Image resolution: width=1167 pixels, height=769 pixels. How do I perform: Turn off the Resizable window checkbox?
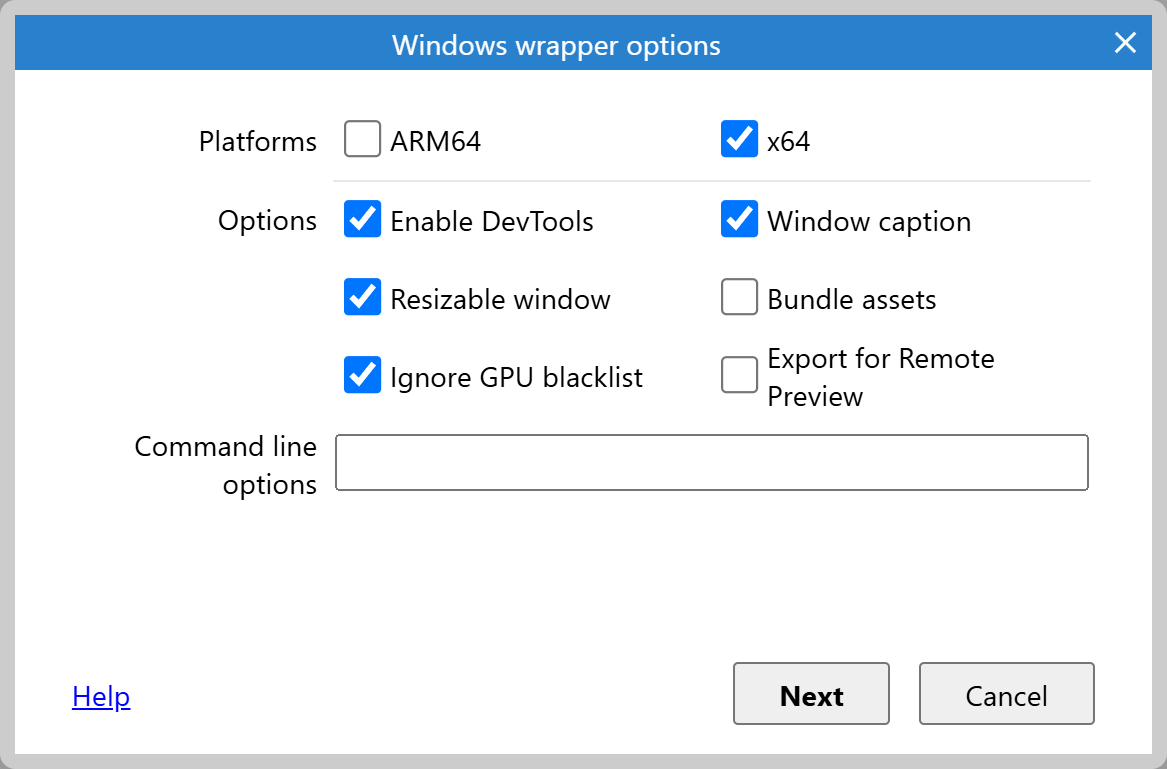tap(362, 298)
